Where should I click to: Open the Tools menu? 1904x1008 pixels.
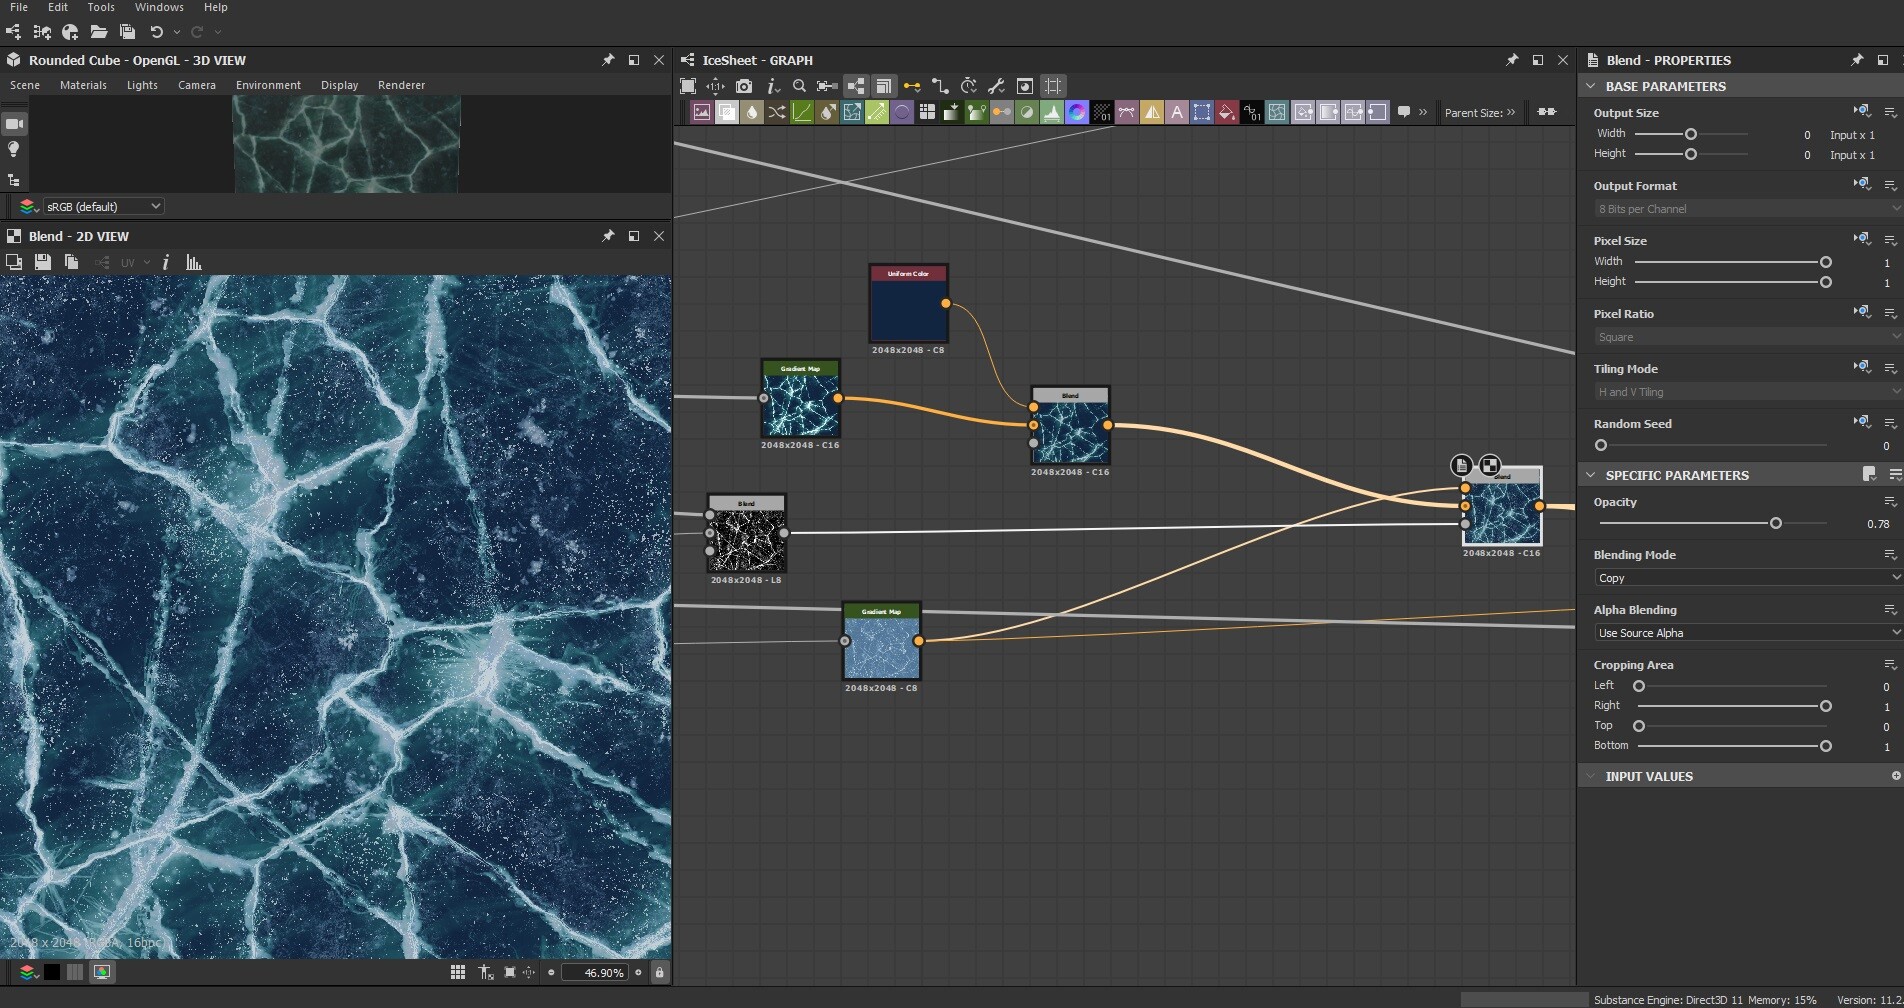click(x=101, y=7)
